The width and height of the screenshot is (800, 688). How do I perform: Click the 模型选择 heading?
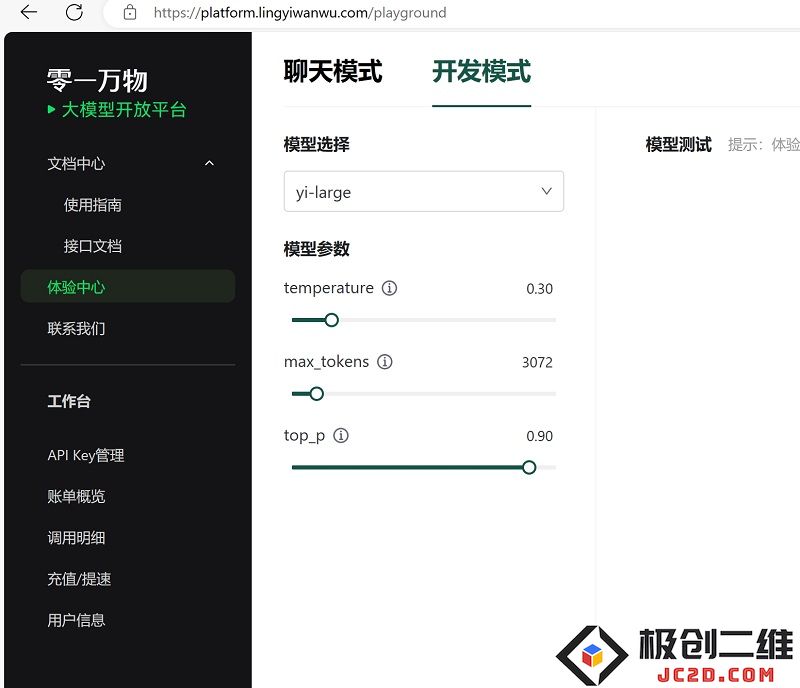[x=316, y=144]
